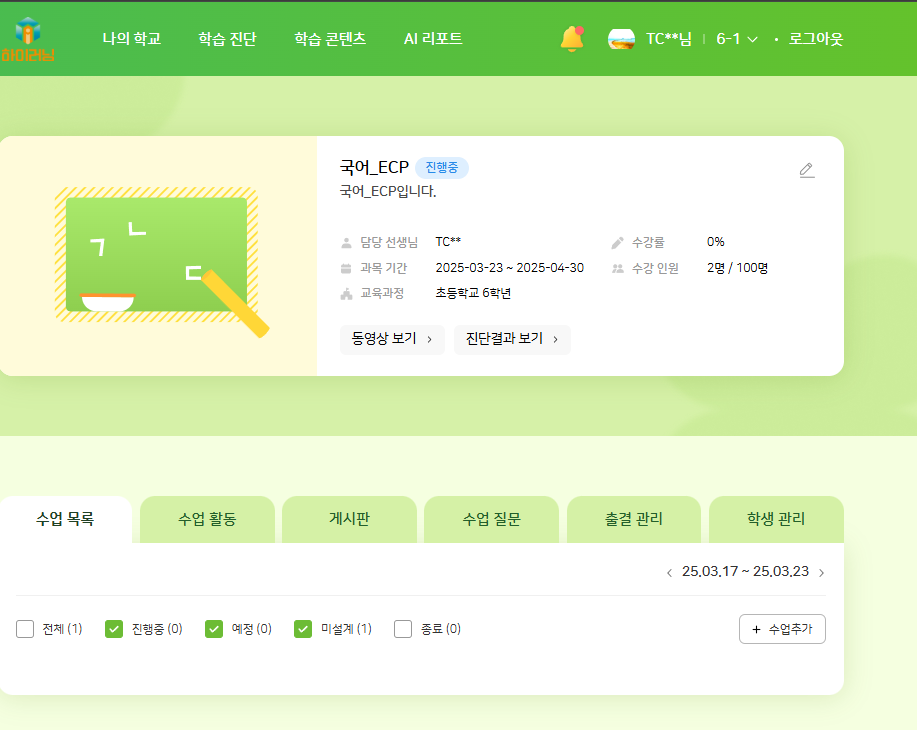917x730 pixels.
Task: Go to next week using right arrow
Action: [821, 573]
